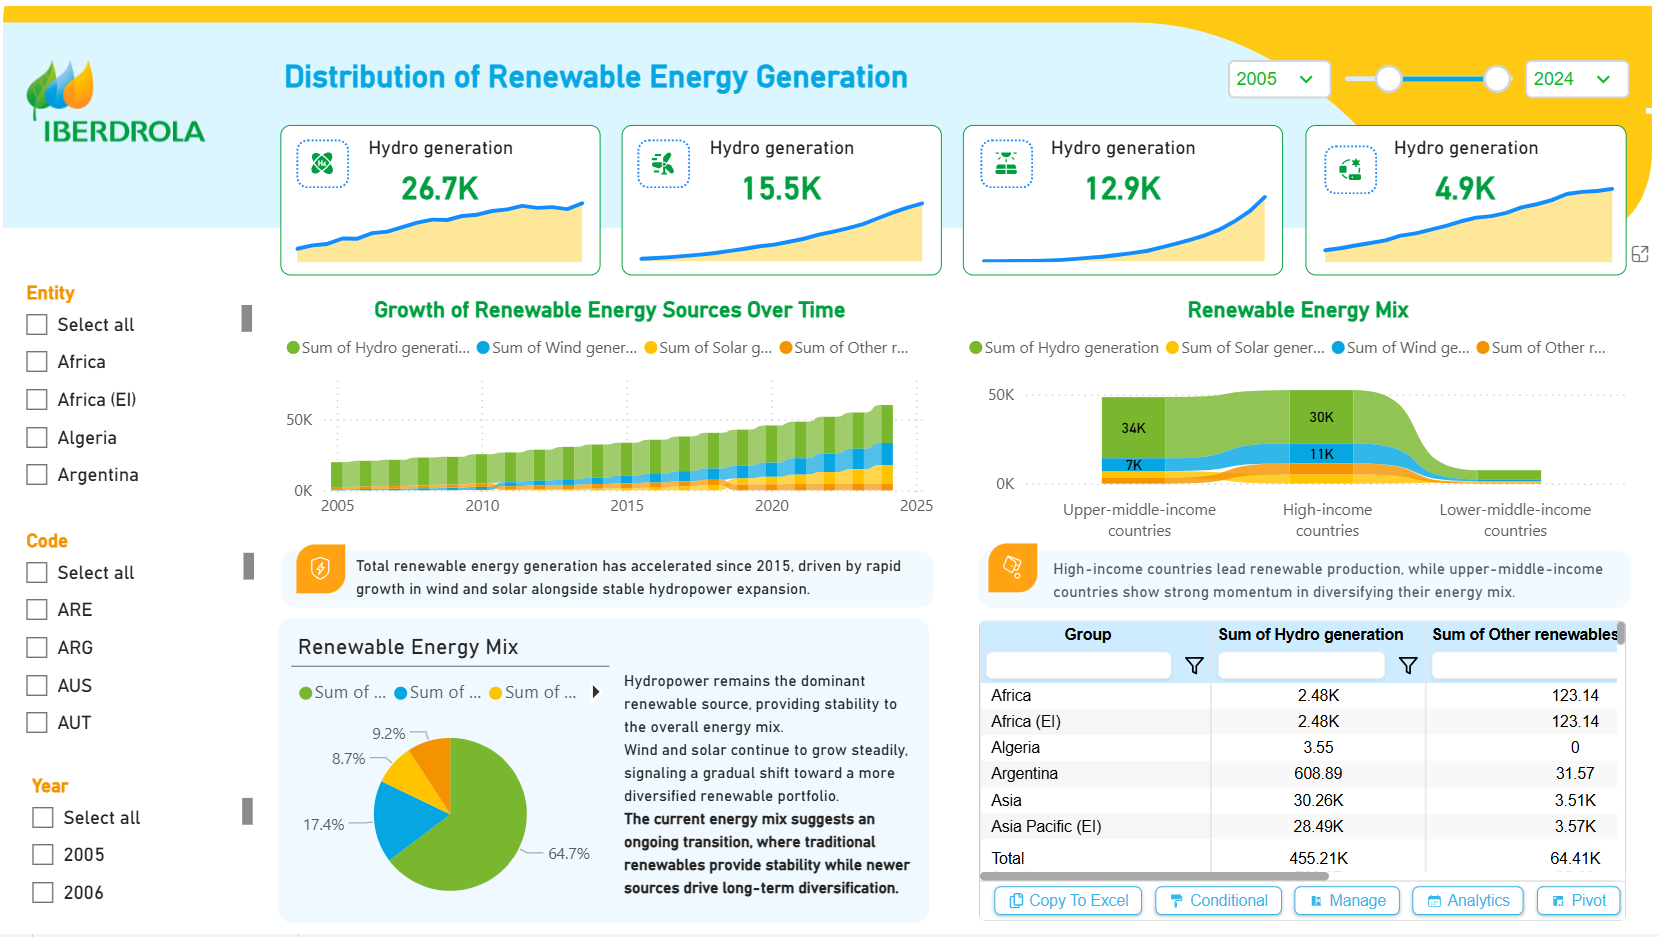1659x937 pixels.
Task: Click the icon in the 4.9K card
Action: pyautogui.click(x=1350, y=169)
